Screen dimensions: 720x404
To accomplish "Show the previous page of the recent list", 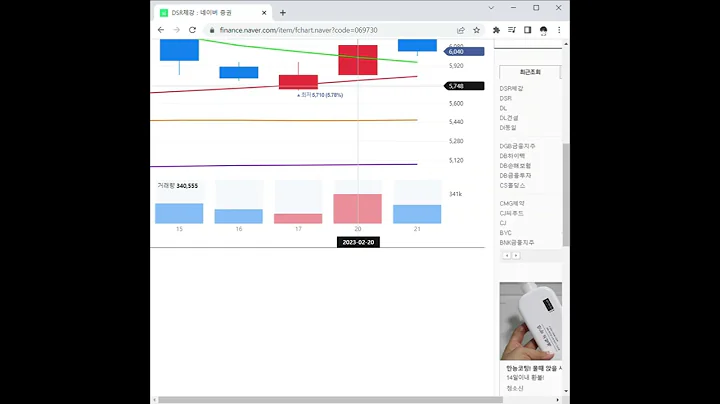I will tap(507, 255).
